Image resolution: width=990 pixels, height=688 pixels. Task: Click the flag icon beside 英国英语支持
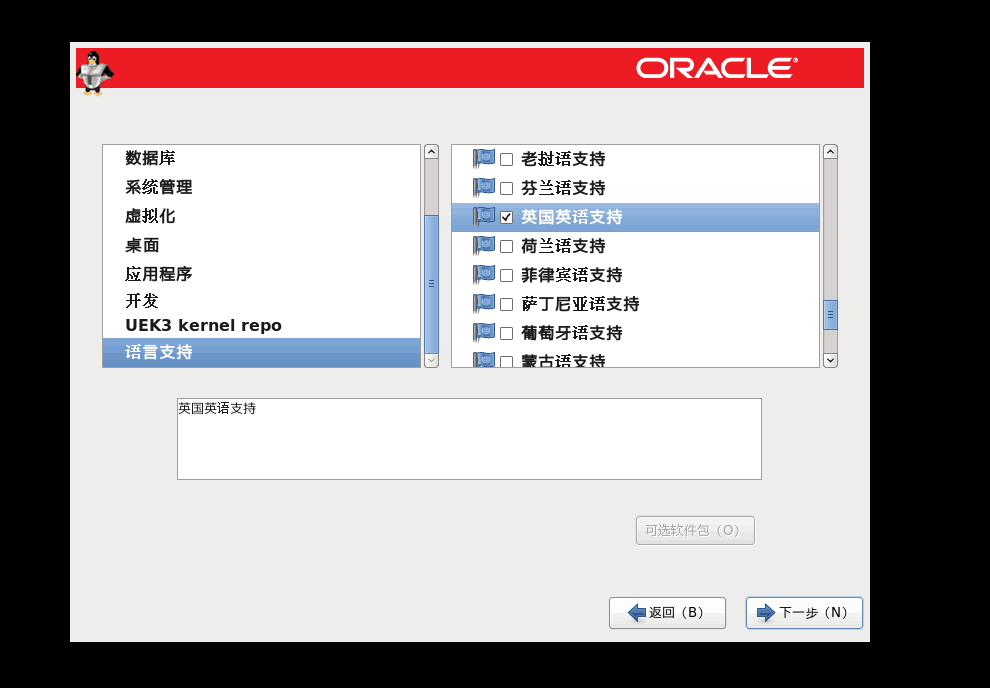click(x=484, y=216)
